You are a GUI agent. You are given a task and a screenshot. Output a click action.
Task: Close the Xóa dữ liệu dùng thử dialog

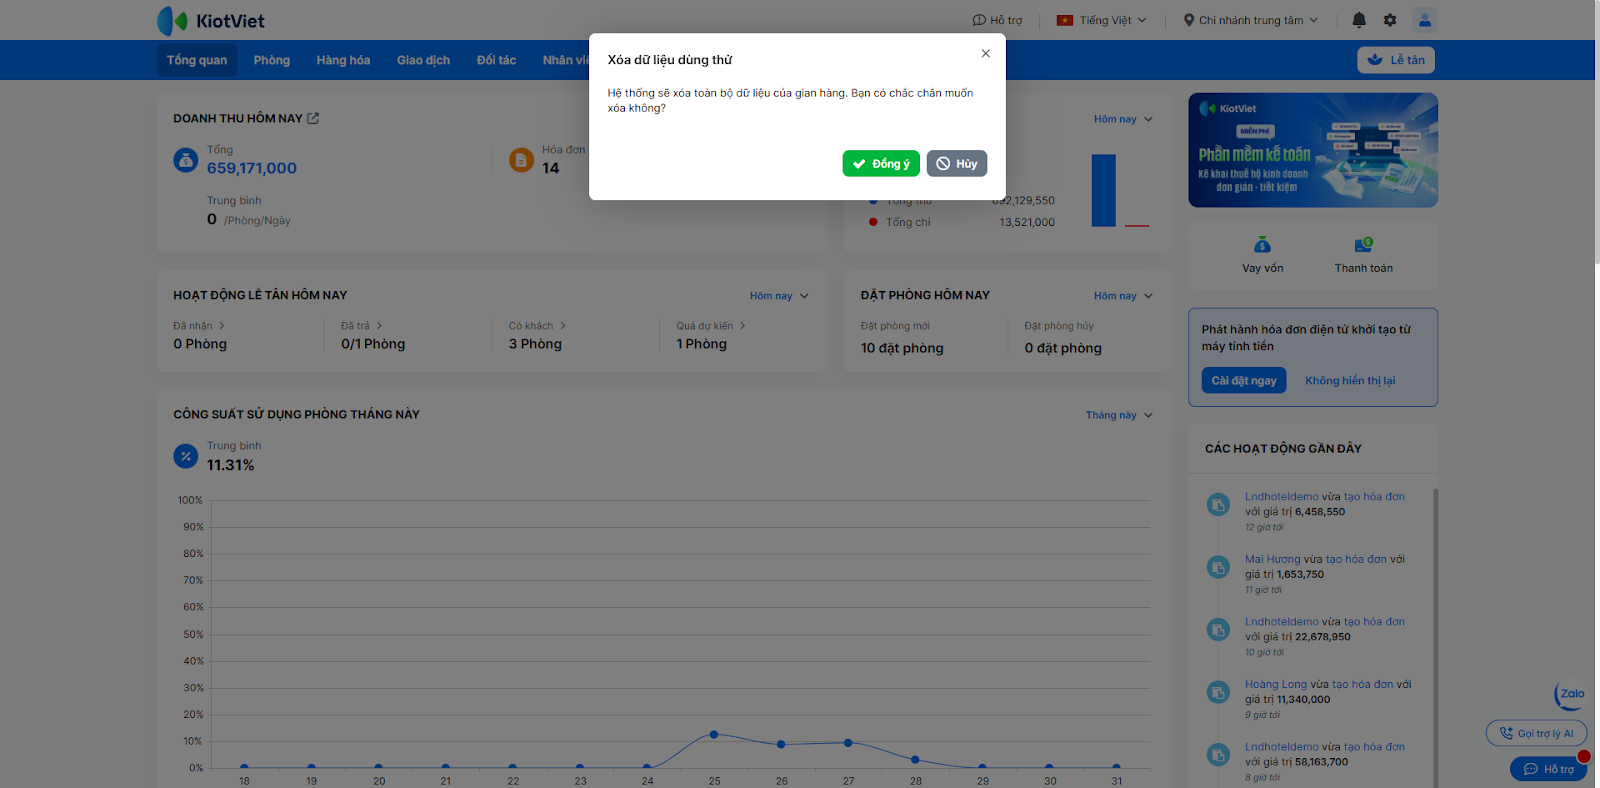pos(986,54)
